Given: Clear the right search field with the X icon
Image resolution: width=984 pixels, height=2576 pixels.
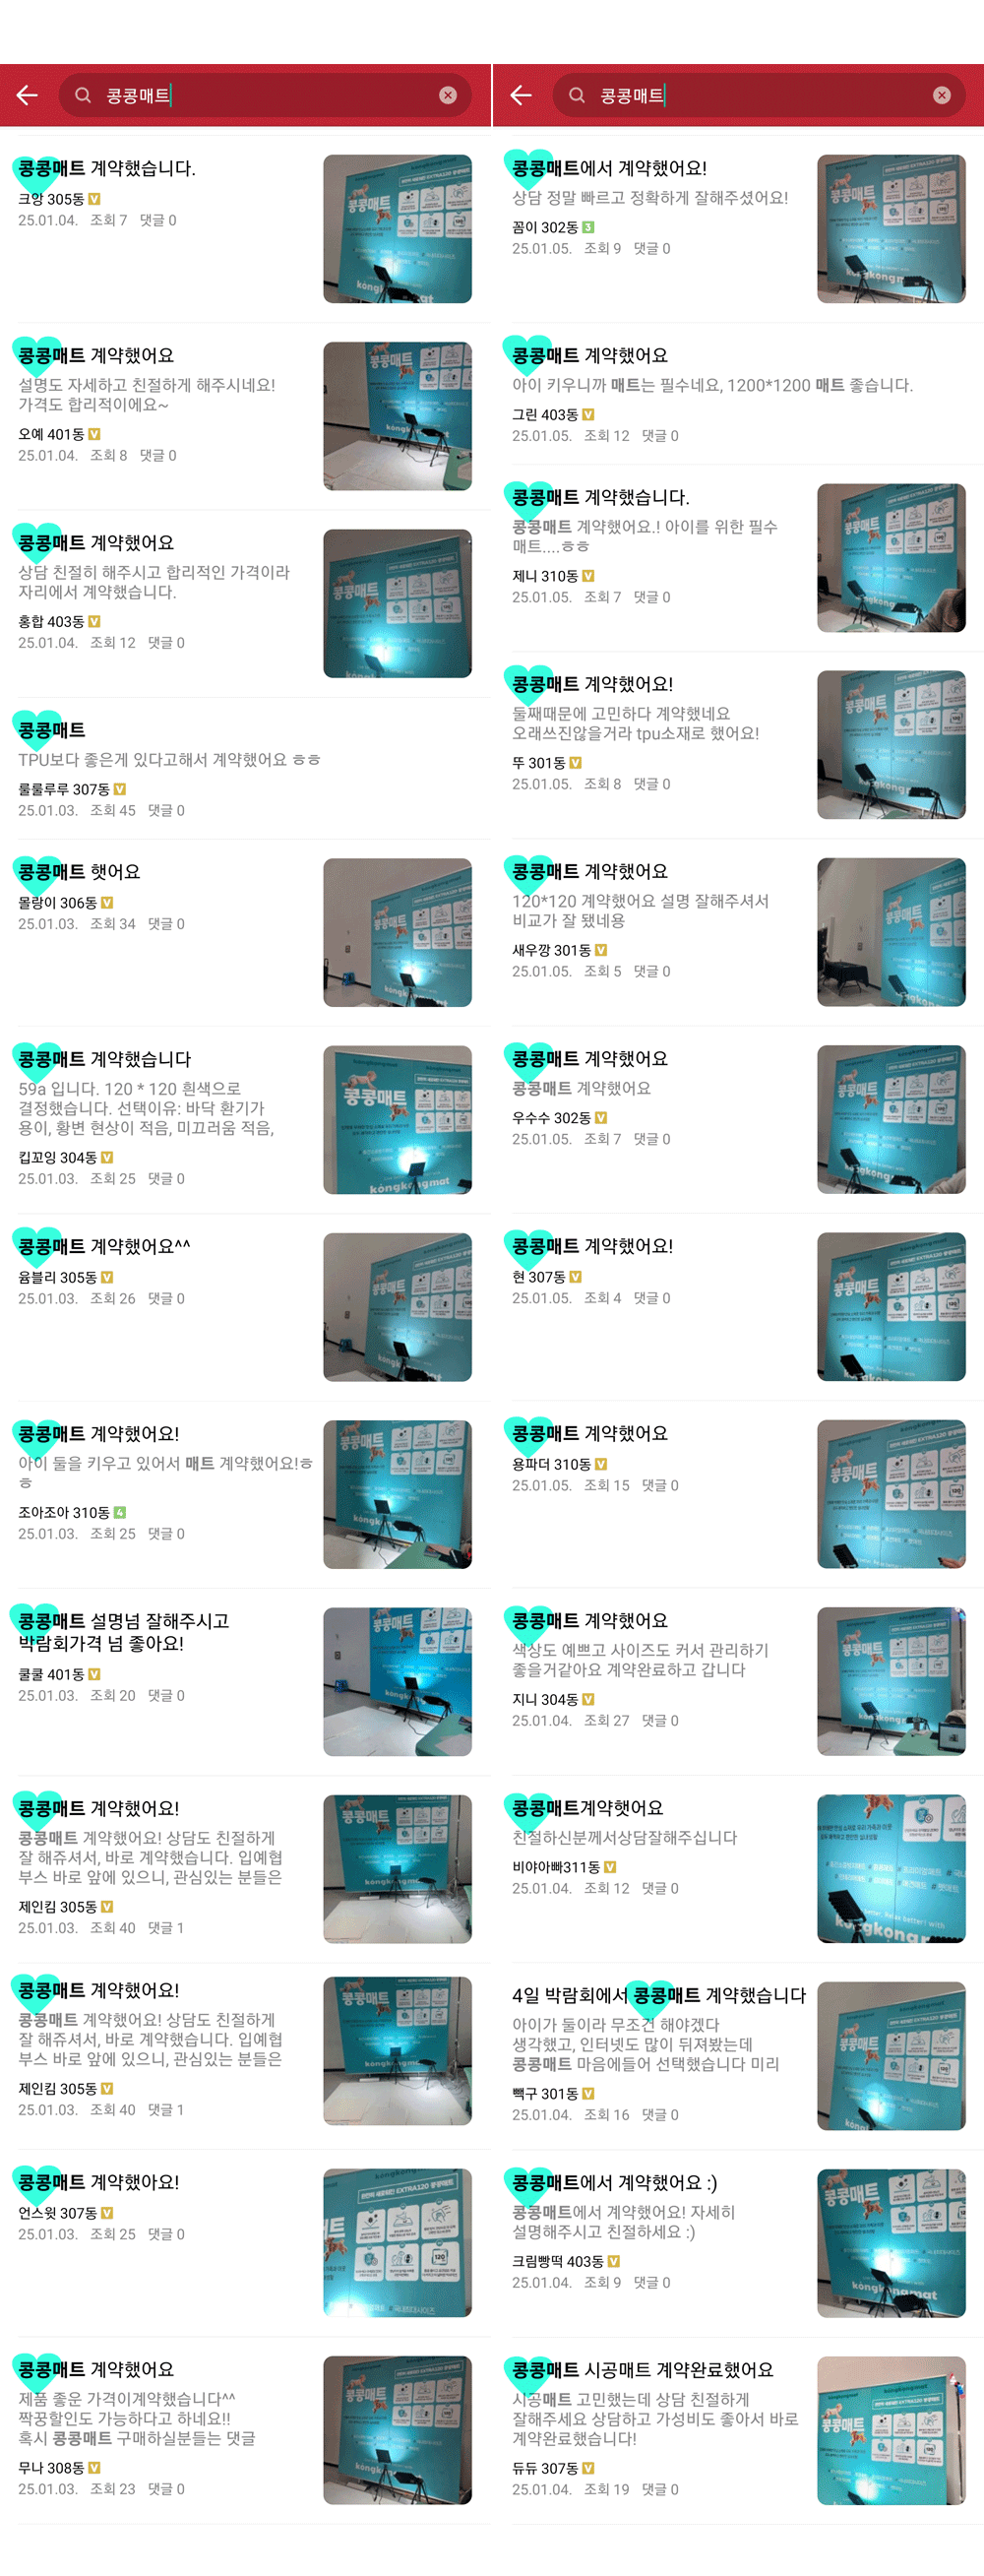Looking at the screenshot, I should click(942, 95).
